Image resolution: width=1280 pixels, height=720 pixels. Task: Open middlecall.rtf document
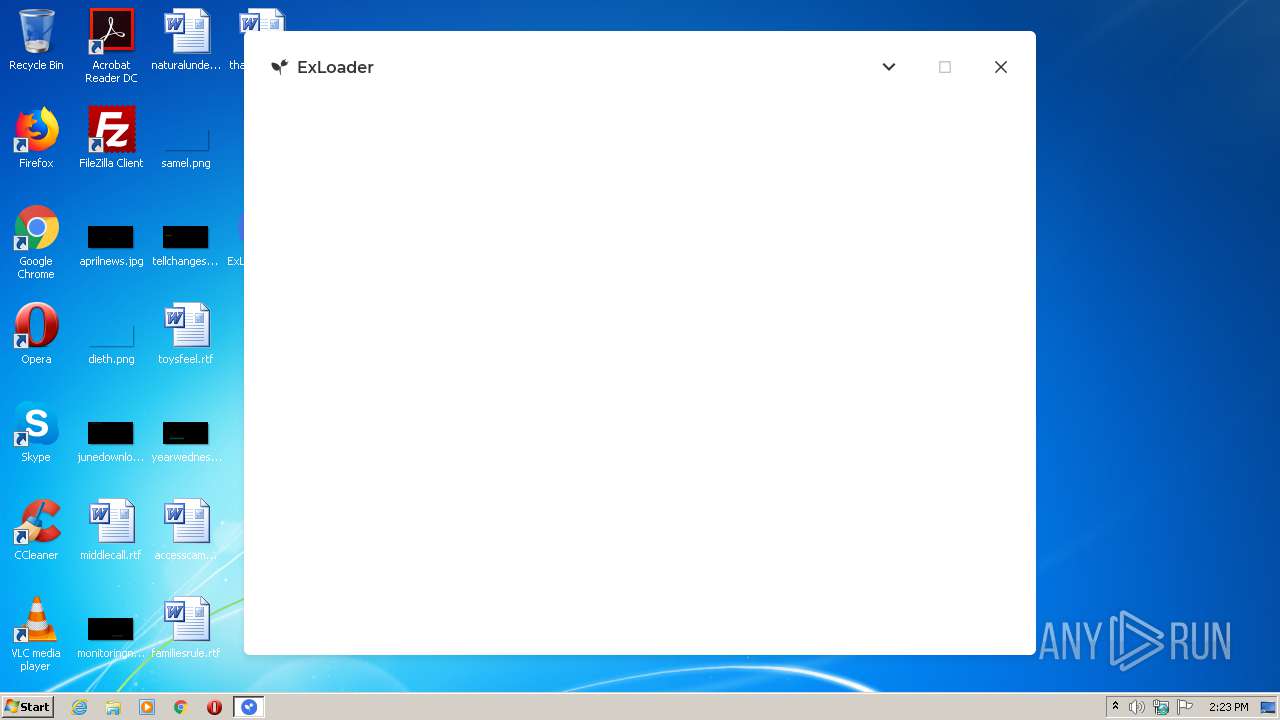111,530
